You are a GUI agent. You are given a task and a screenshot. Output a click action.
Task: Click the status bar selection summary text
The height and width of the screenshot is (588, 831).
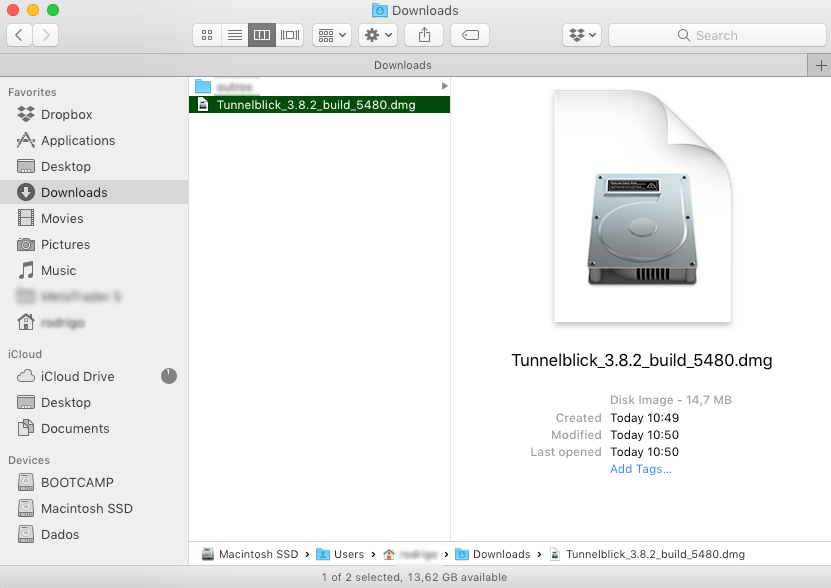pyautogui.click(x=414, y=577)
